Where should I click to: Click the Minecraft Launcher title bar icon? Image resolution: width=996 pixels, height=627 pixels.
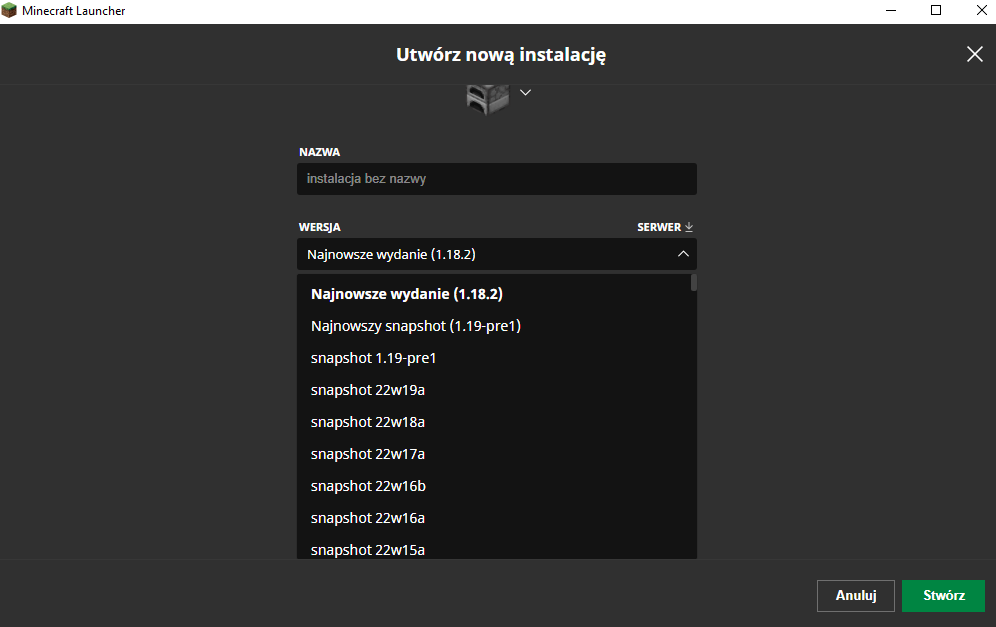pos(9,10)
